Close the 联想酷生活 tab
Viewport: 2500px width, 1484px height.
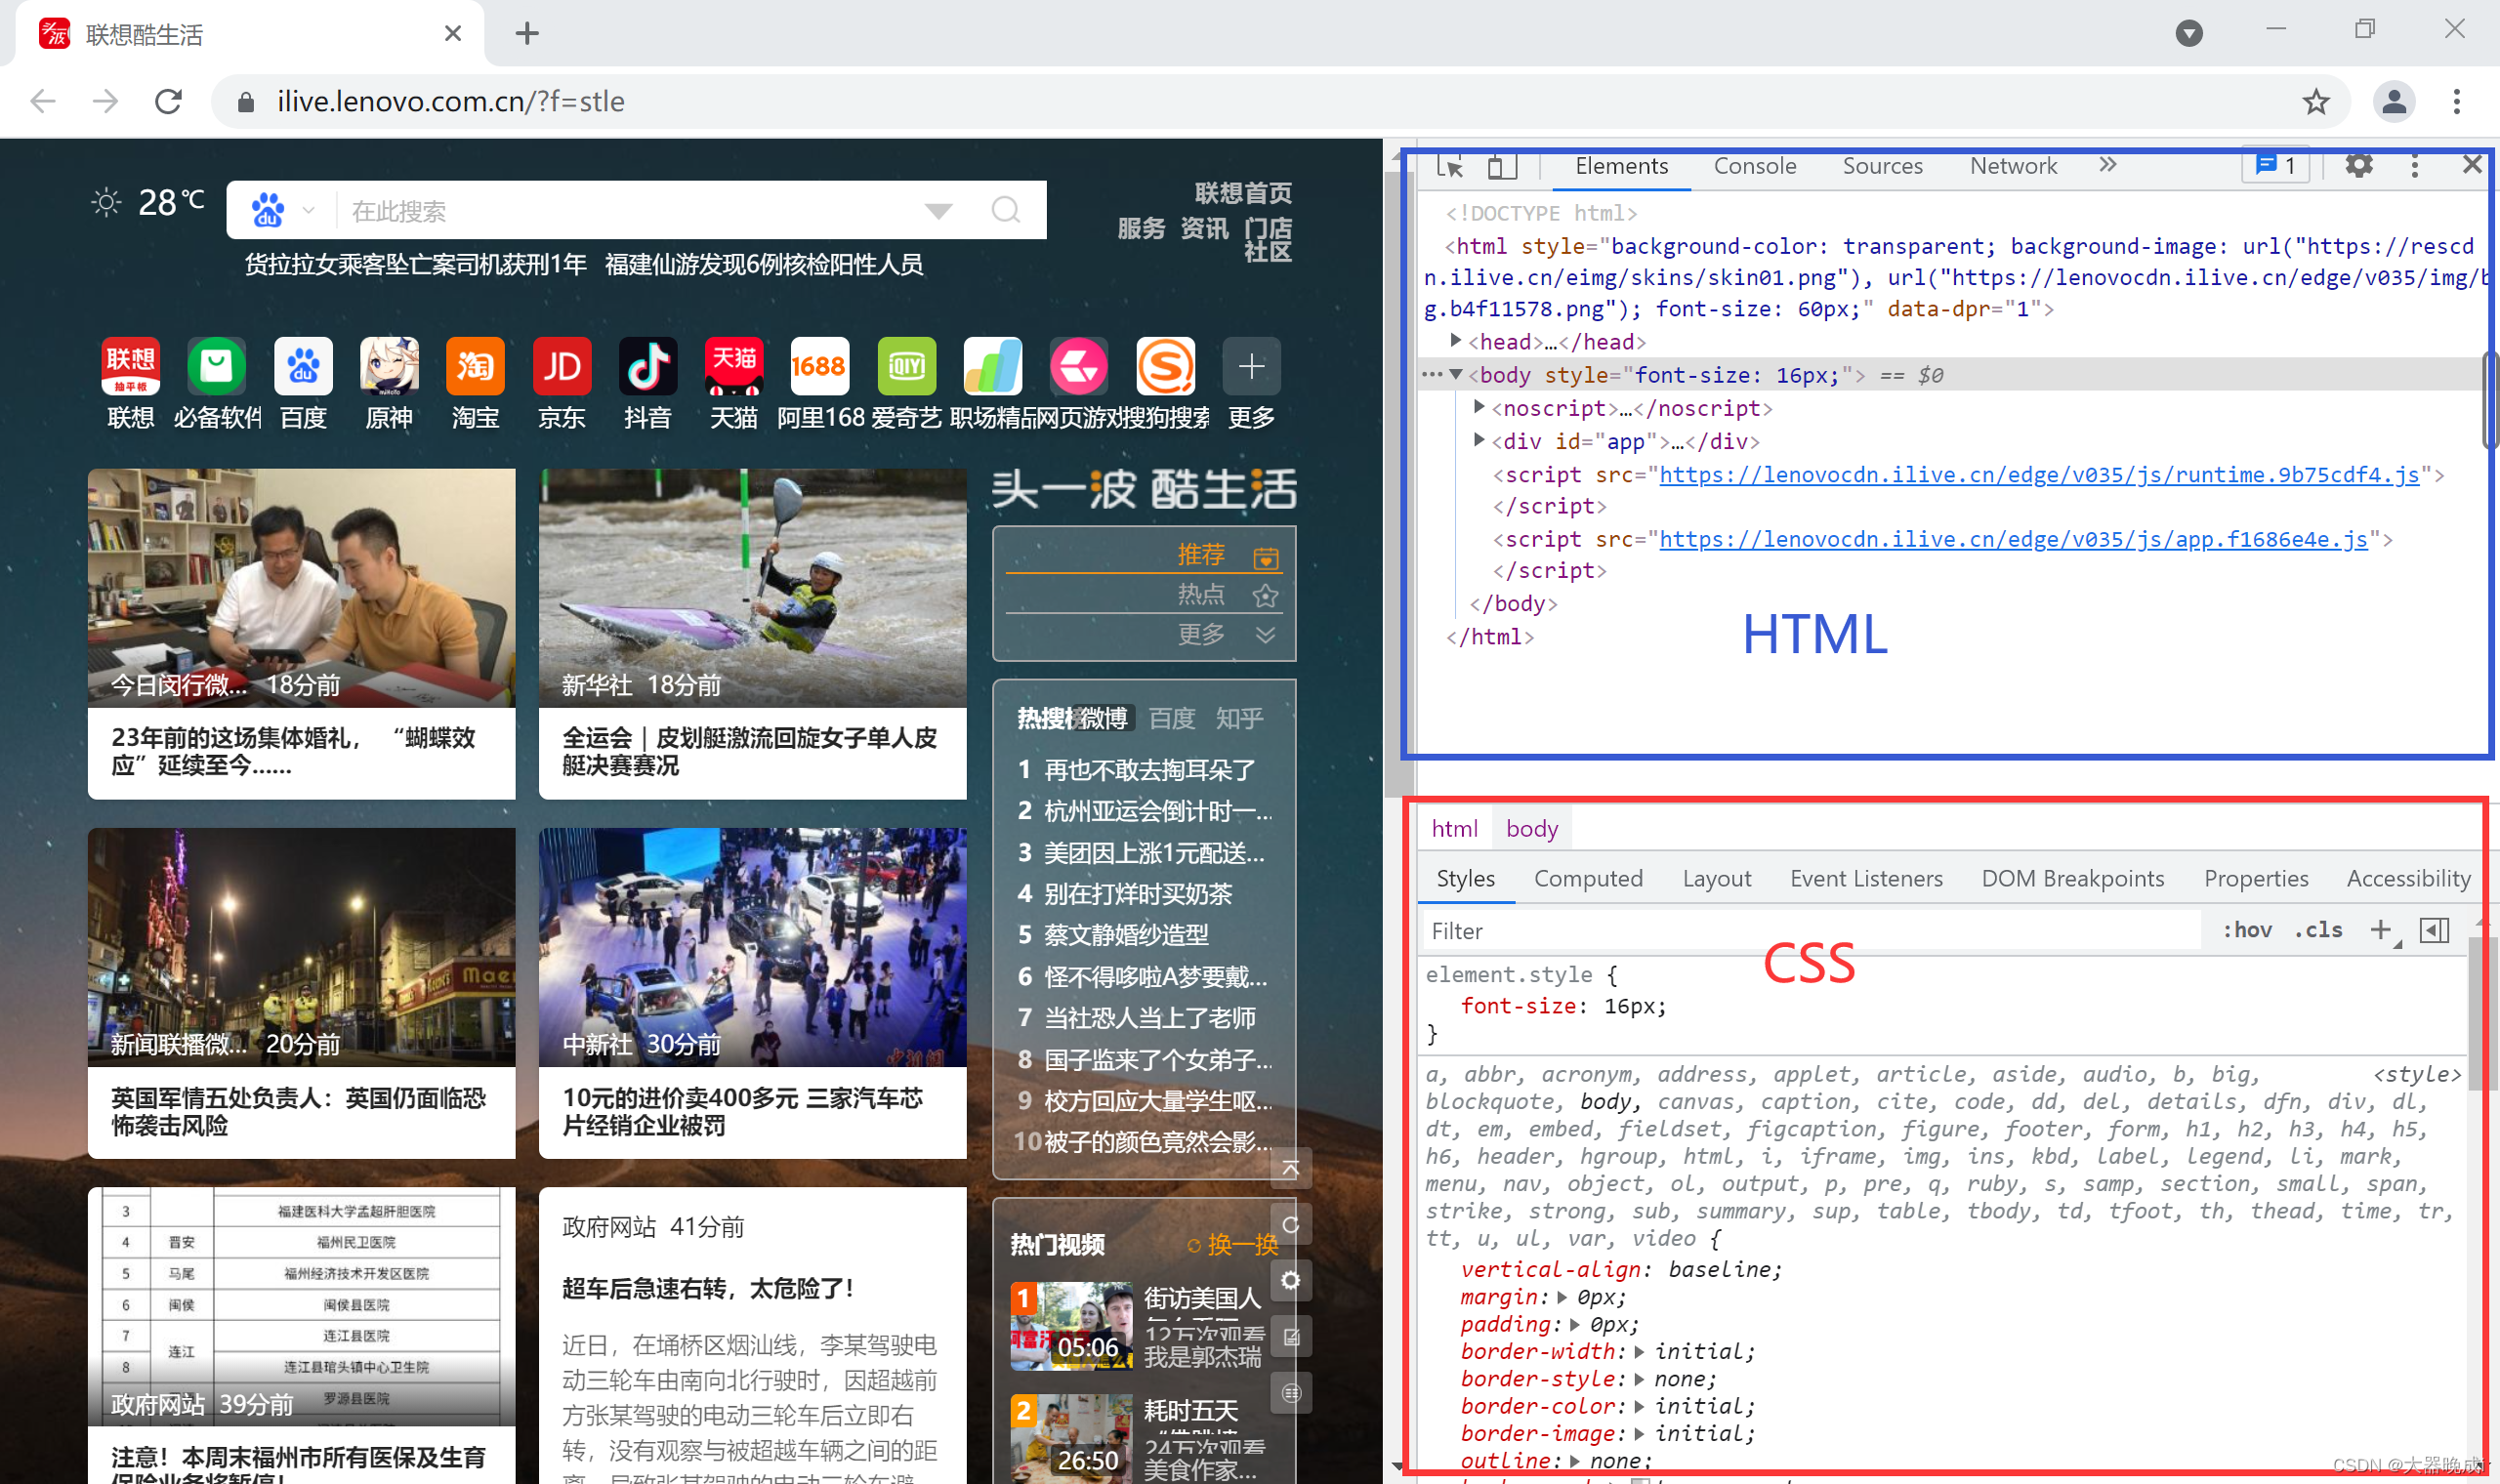click(452, 34)
